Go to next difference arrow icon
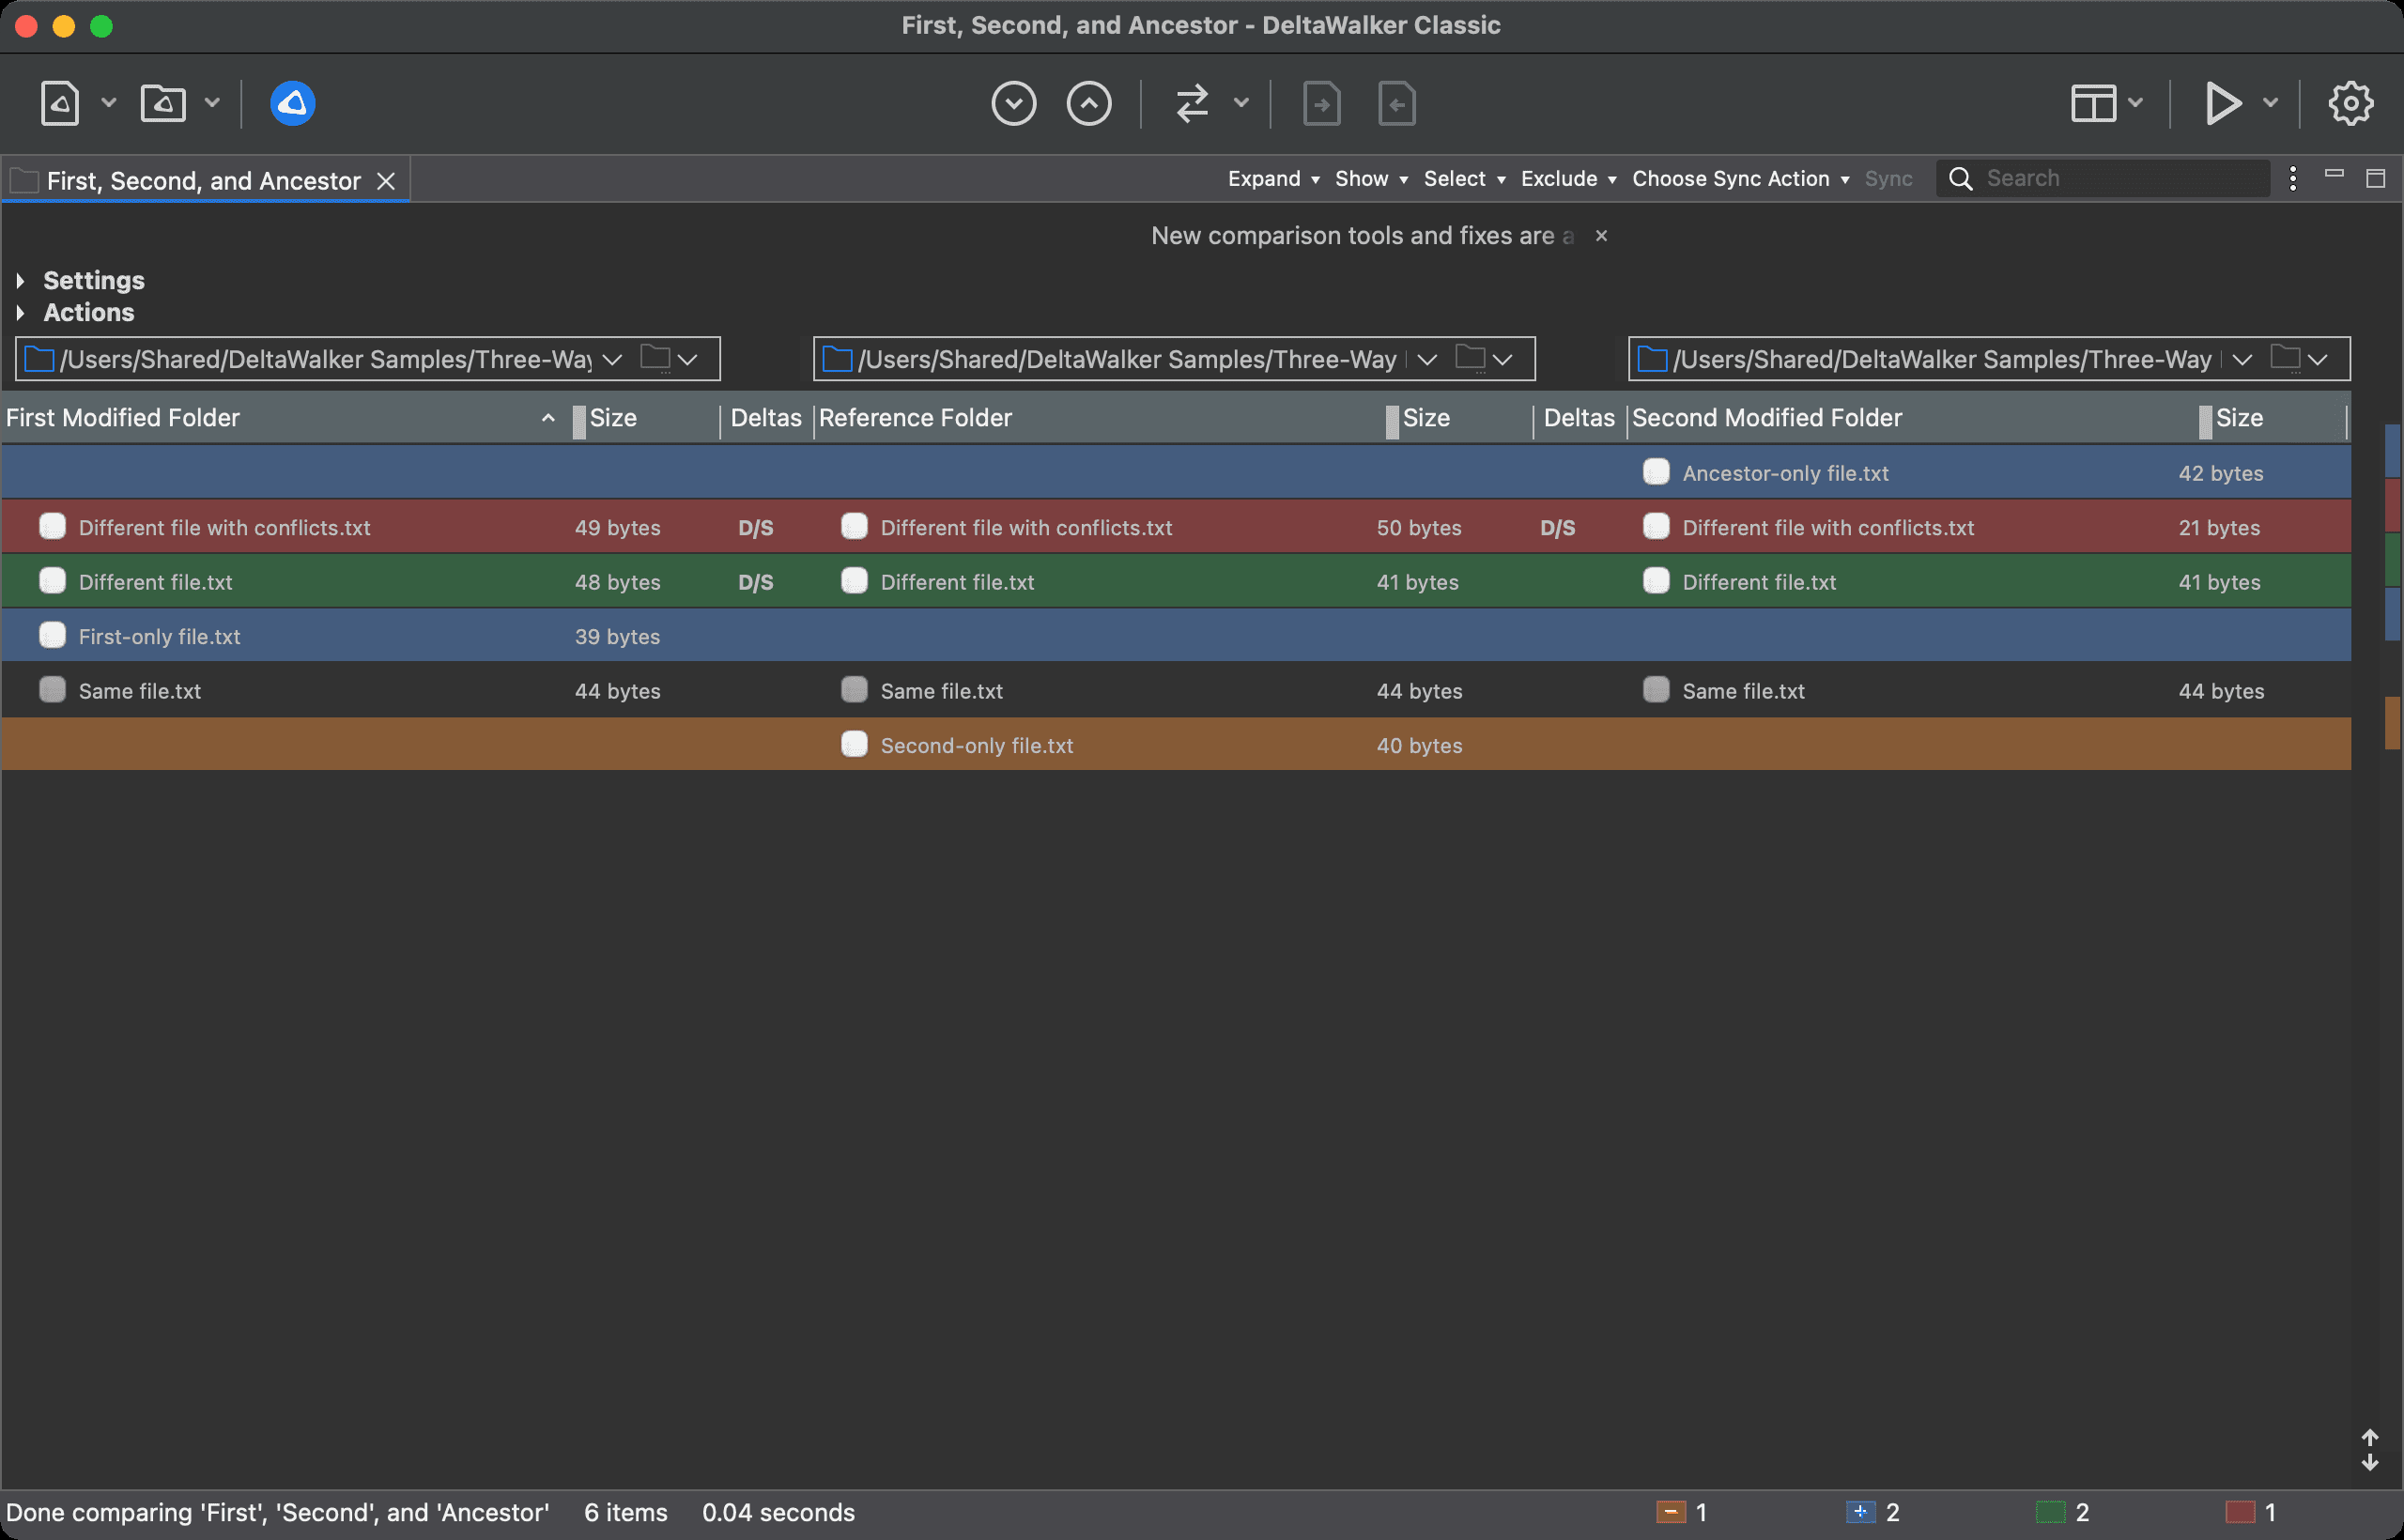The height and width of the screenshot is (1540, 2404). pos(1014,103)
